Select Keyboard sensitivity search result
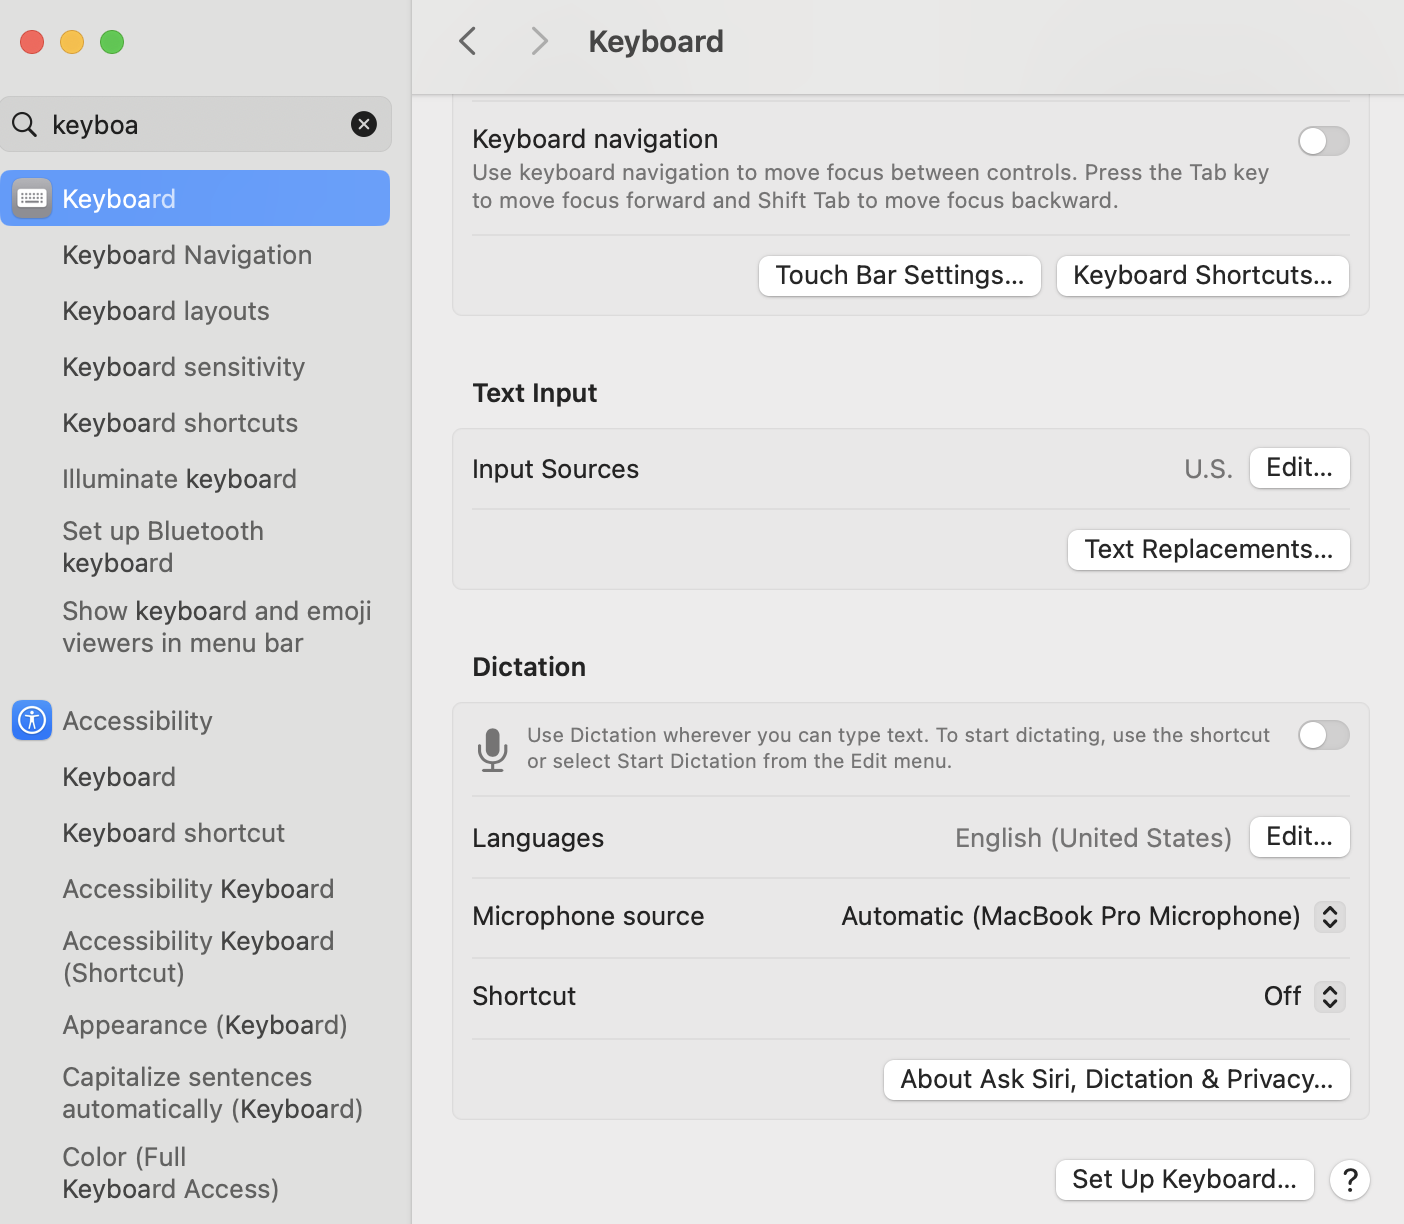1404x1224 pixels. 183,367
